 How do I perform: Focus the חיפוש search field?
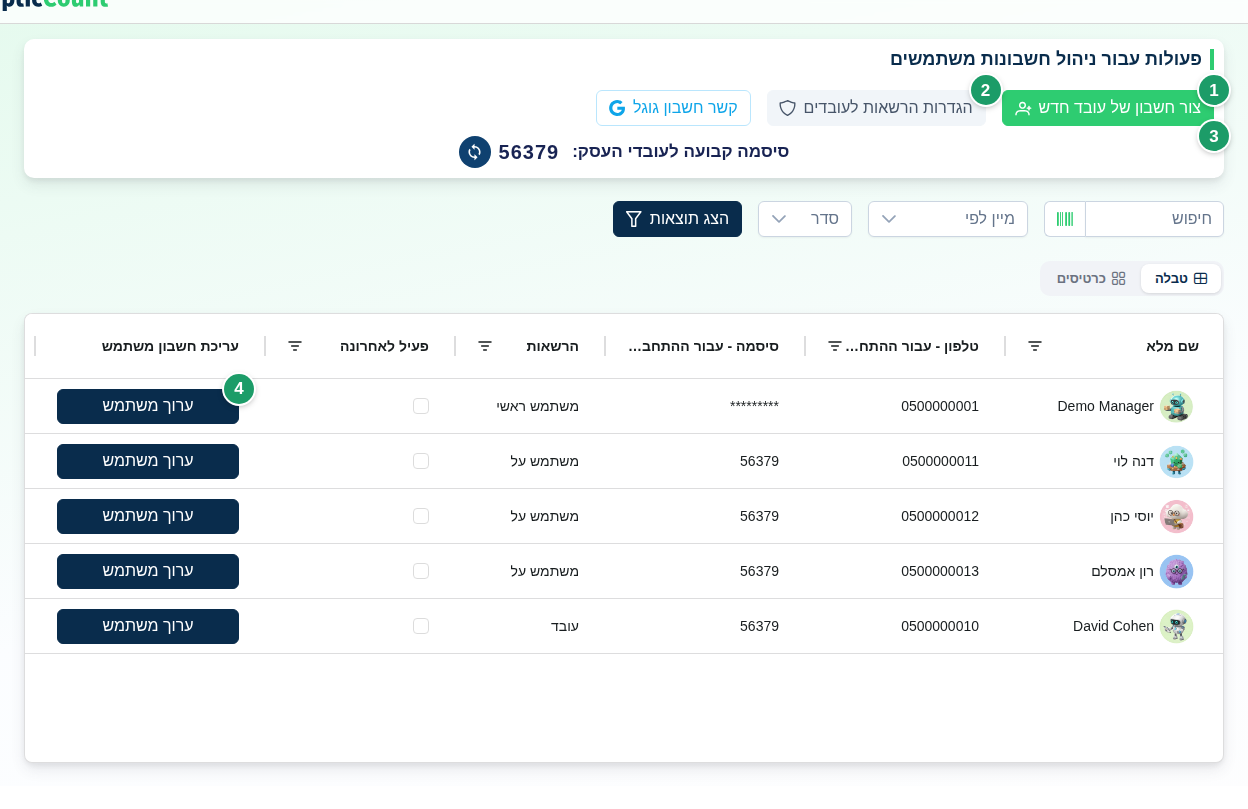[1154, 219]
